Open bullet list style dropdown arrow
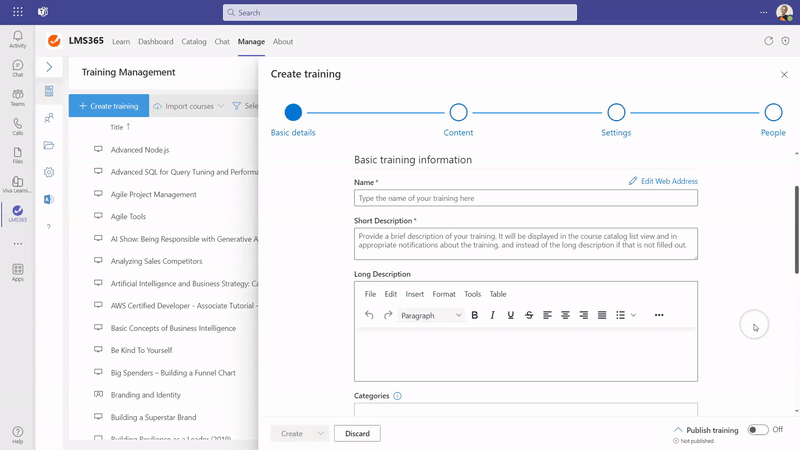 [633, 315]
